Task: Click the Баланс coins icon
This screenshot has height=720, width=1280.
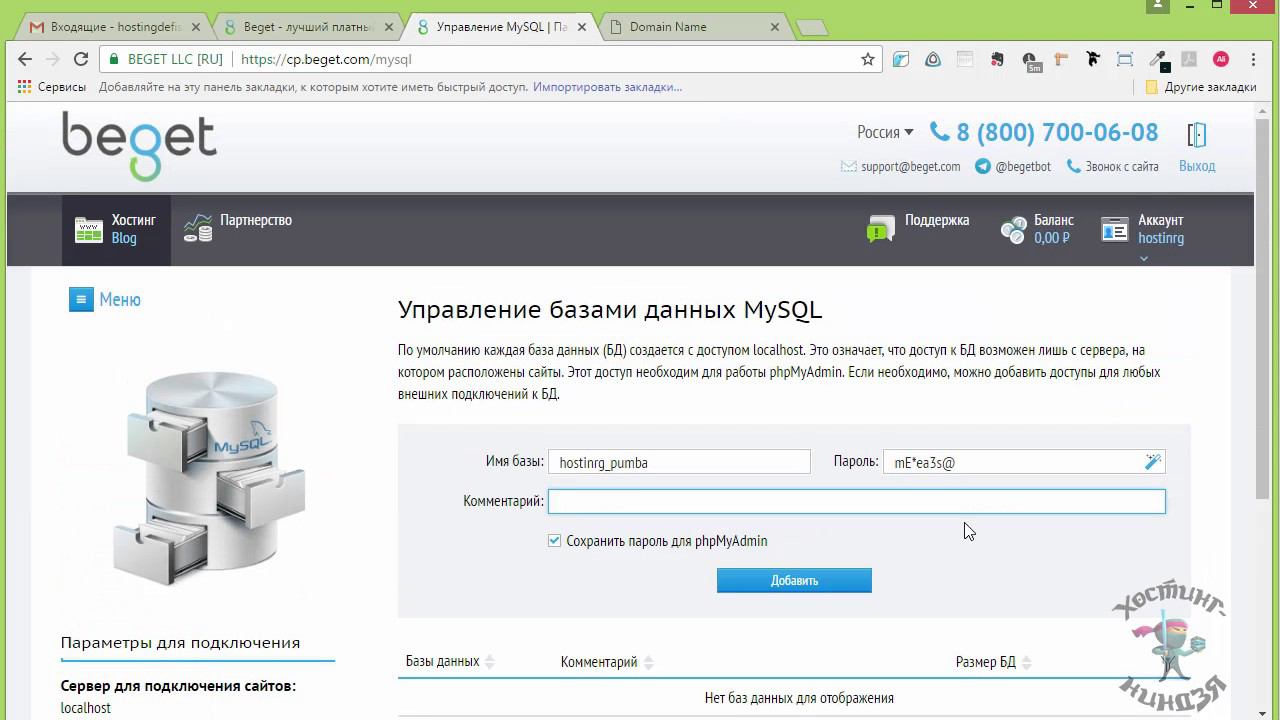Action: [x=1013, y=230]
